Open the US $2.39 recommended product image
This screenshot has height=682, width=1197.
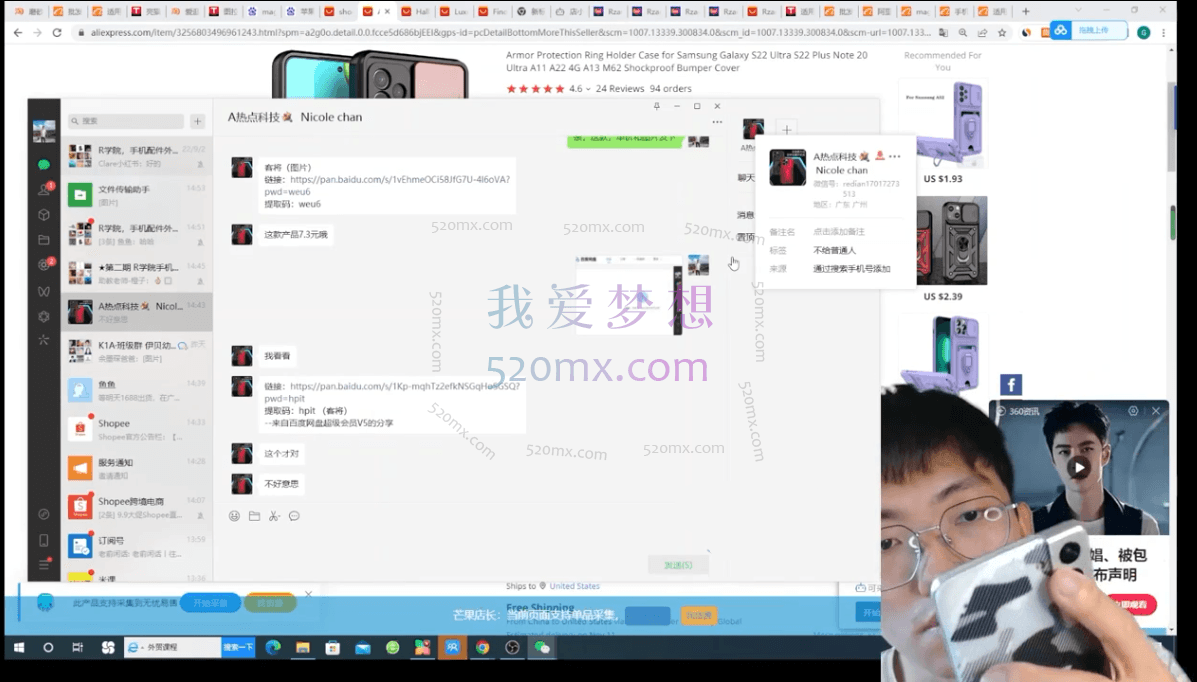pos(943,241)
